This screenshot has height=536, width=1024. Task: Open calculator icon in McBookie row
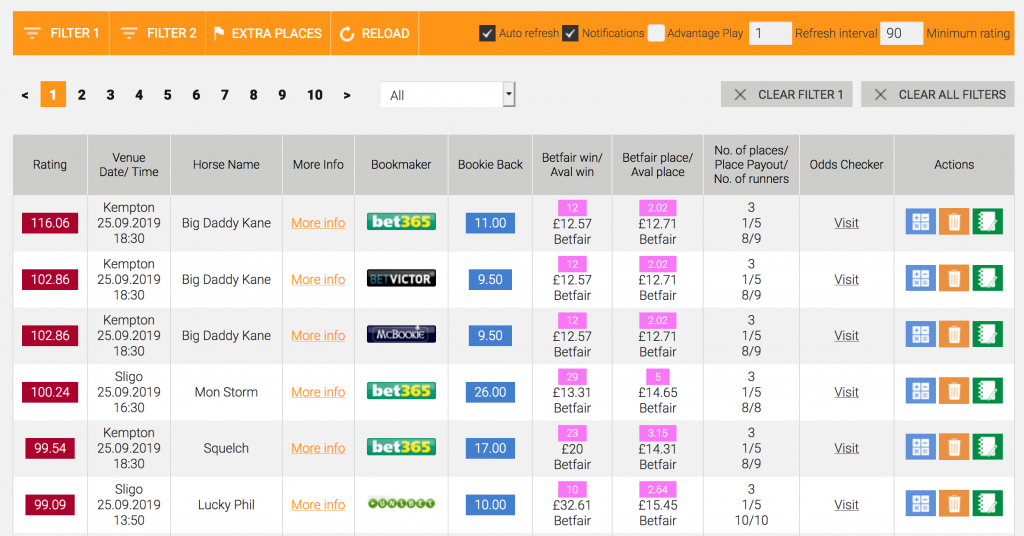click(x=920, y=335)
